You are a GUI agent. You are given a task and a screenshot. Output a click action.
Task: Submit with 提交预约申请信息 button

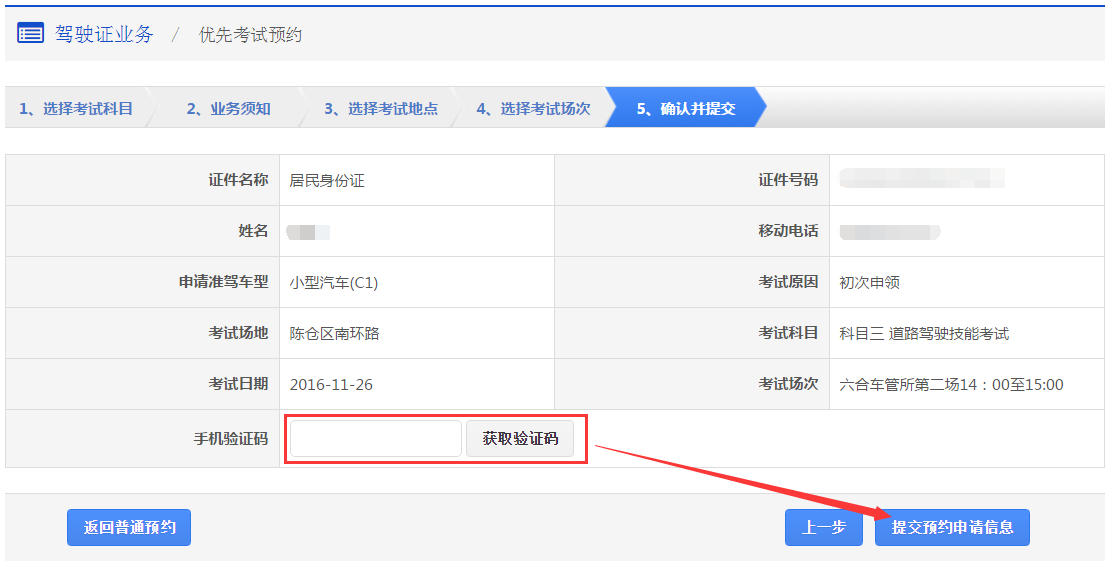[x=952, y=527]
